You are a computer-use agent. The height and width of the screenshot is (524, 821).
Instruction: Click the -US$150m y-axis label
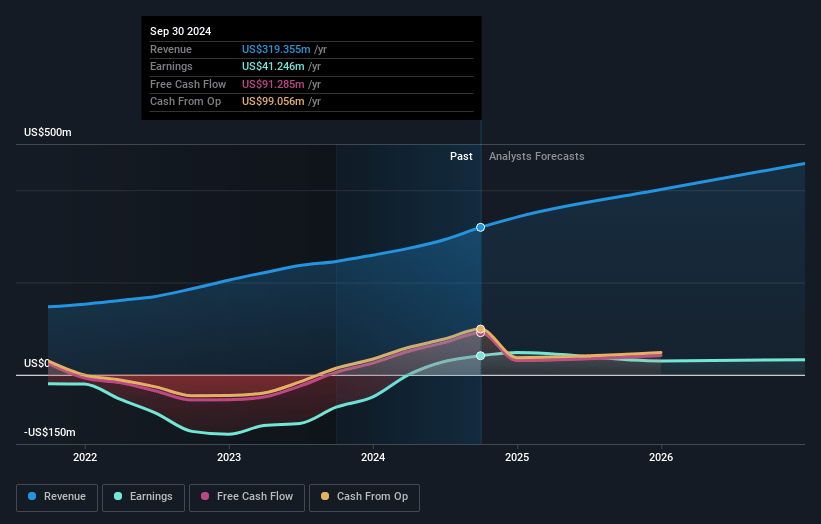[50, 432]
